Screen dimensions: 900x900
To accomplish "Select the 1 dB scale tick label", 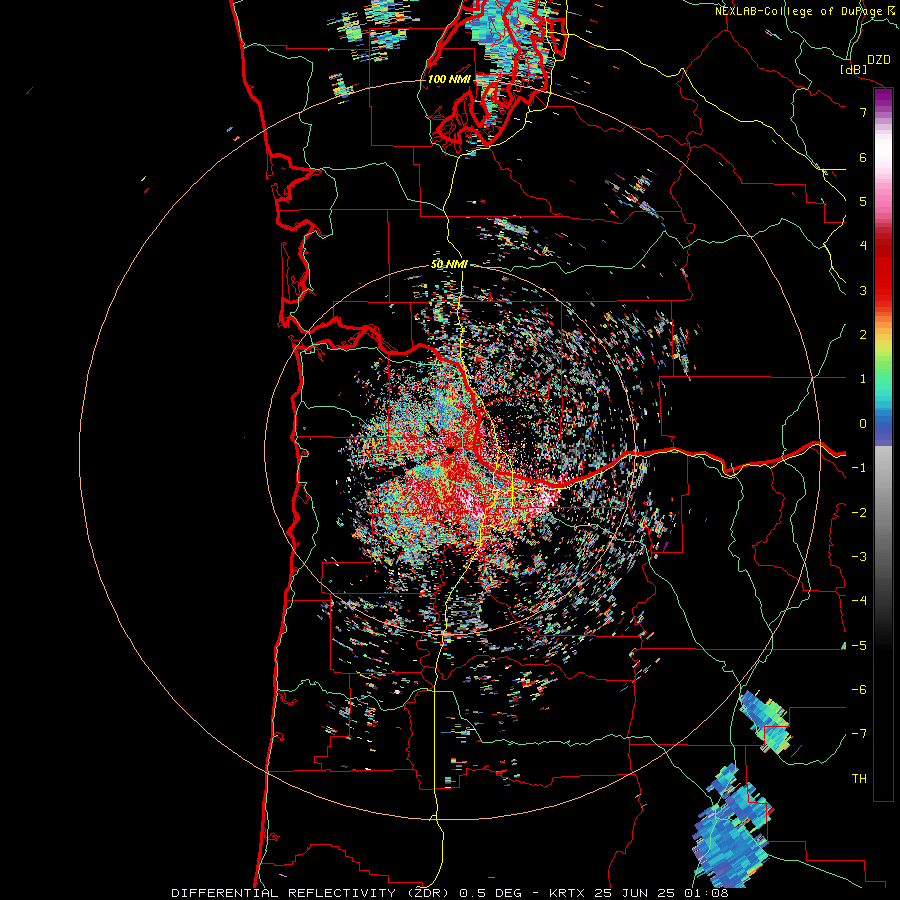I will click(x=863, y=379).
